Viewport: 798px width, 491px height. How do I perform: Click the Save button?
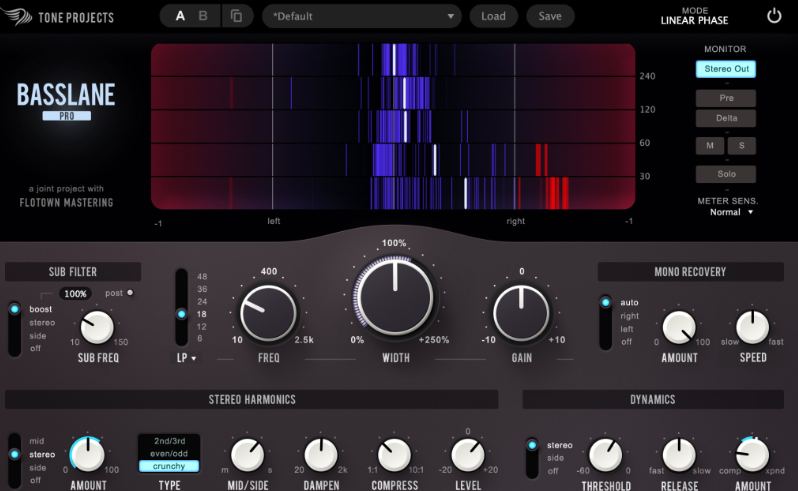[x=550, y=16]
